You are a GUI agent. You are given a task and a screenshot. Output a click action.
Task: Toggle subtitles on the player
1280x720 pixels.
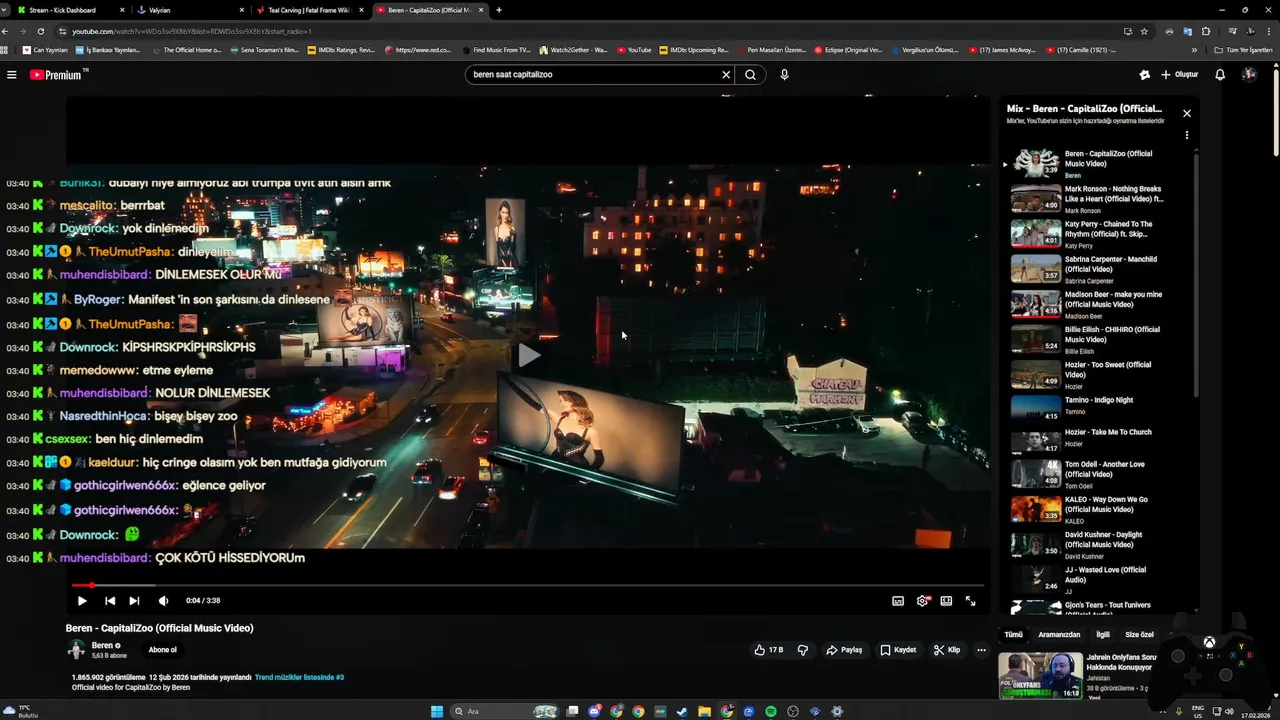[898, 601]
